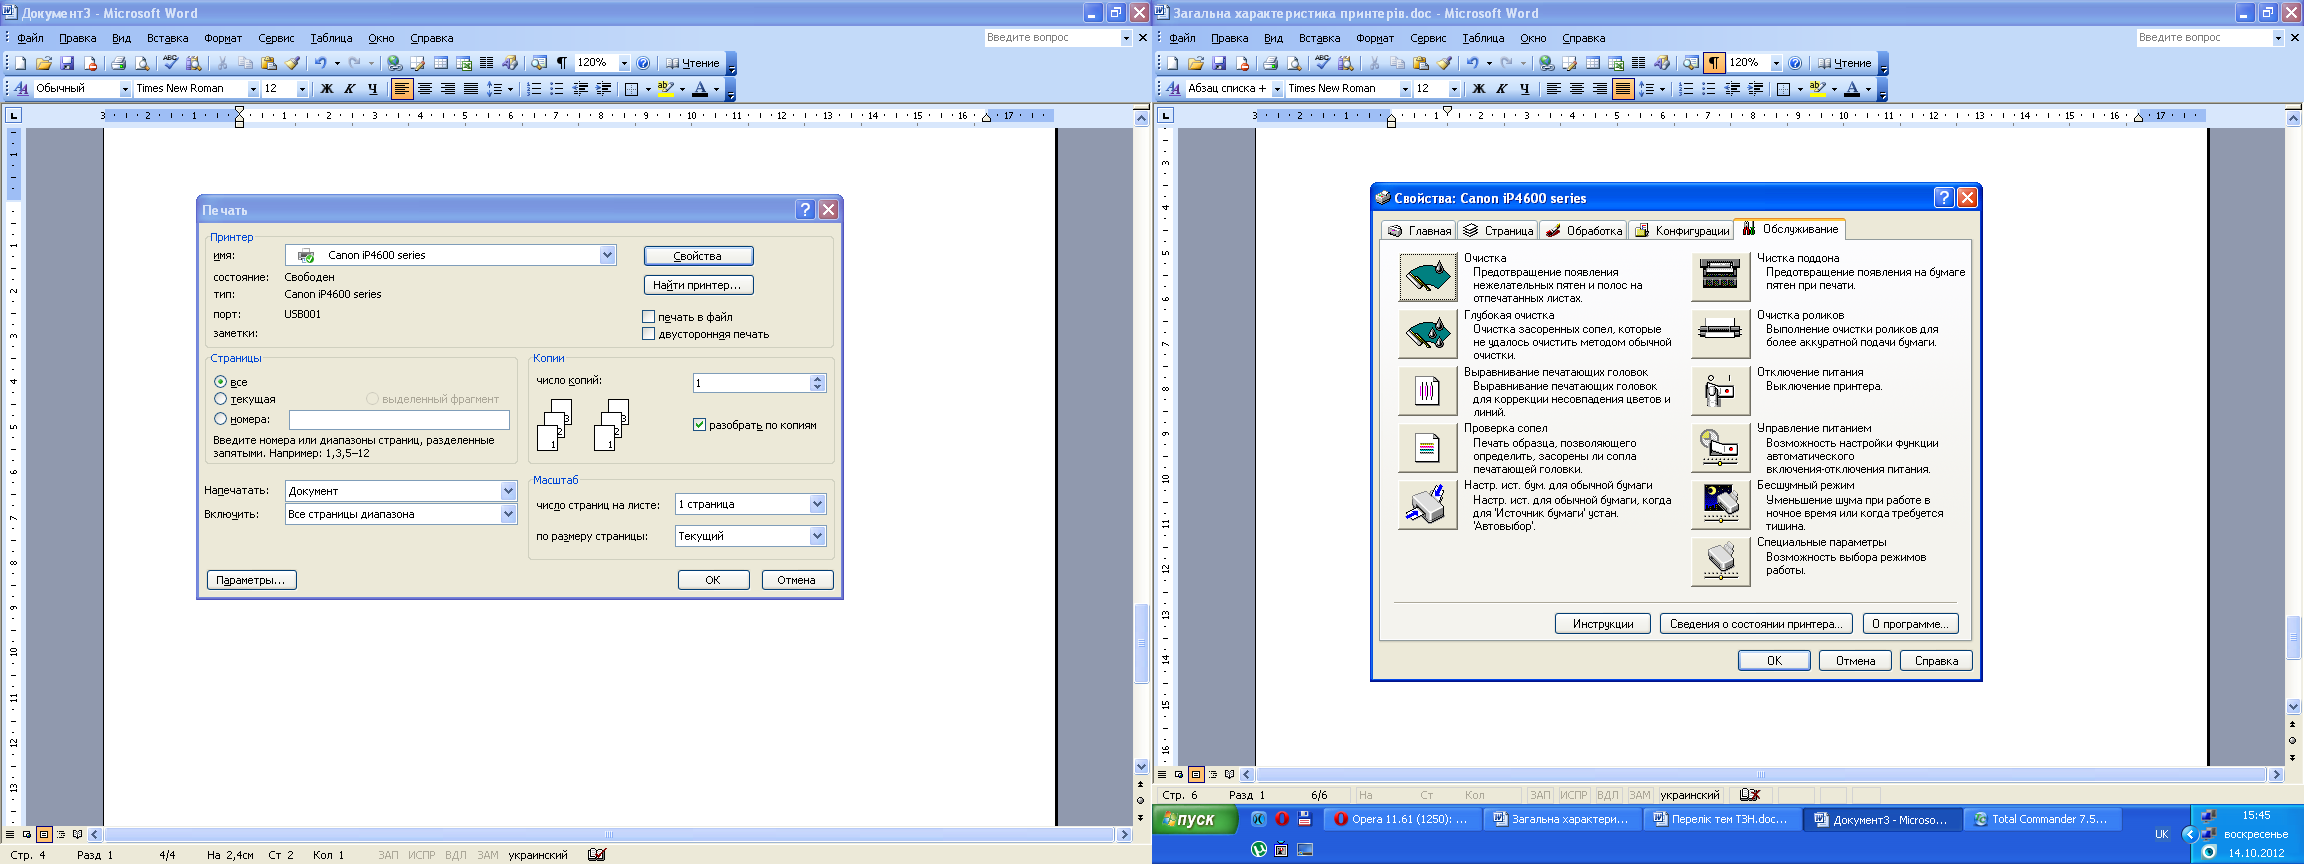Click Save diskette icon in Документ3 toolbar

[x=67, y=63]
